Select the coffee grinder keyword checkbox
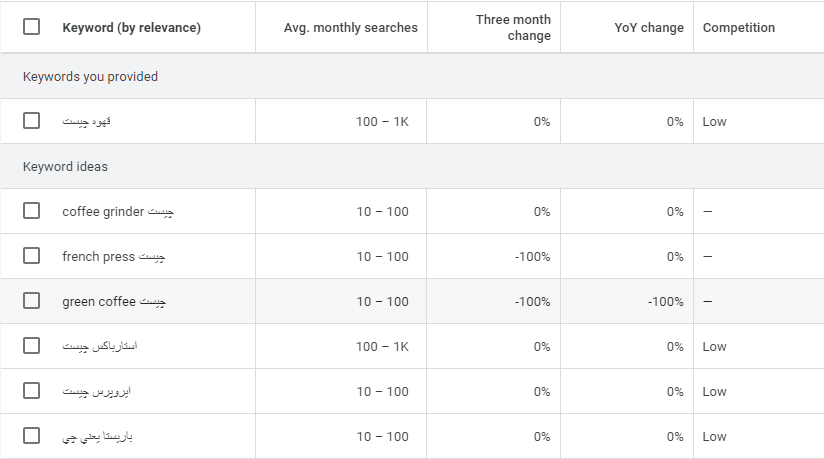 point(32,211)
